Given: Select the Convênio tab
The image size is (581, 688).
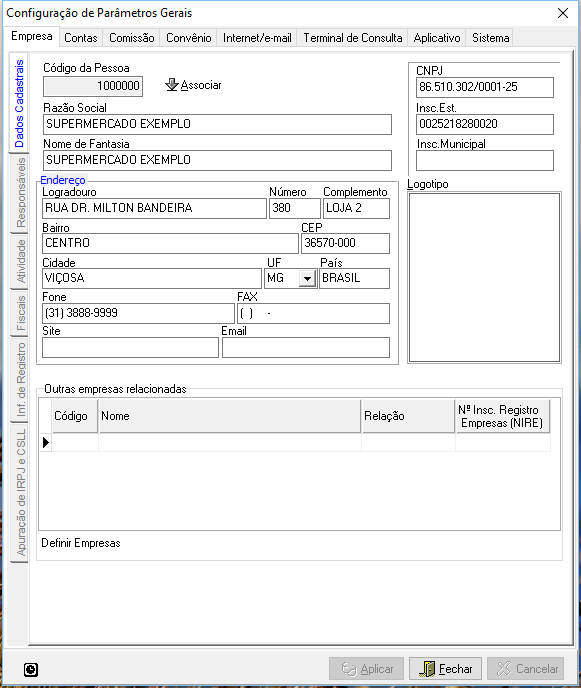Looking at the screenshot, I should (189, 38).
